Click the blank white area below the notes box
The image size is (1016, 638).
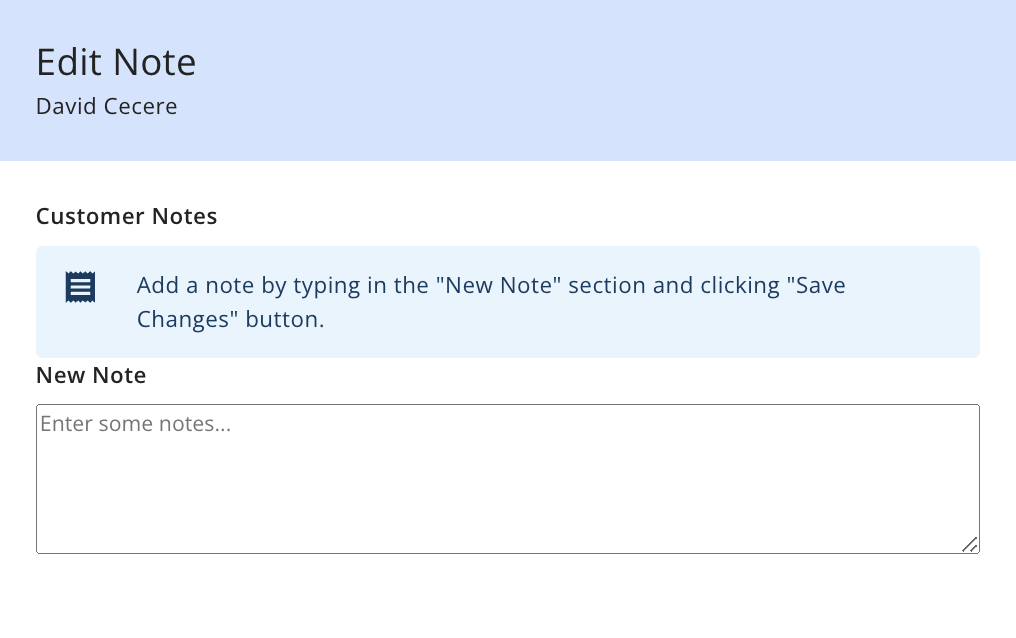pyautogui.click(x=508, y=596)
